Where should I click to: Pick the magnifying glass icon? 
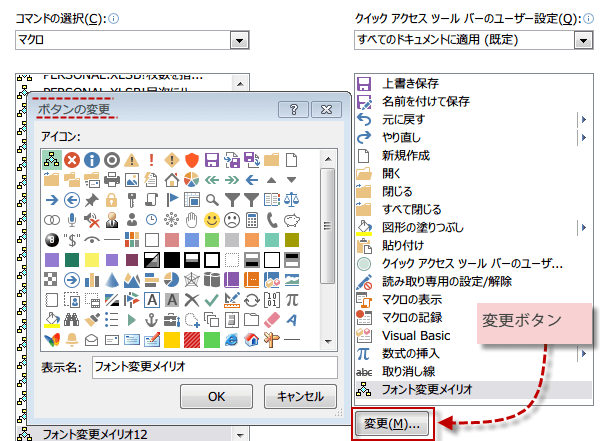(x=212, y=200)
